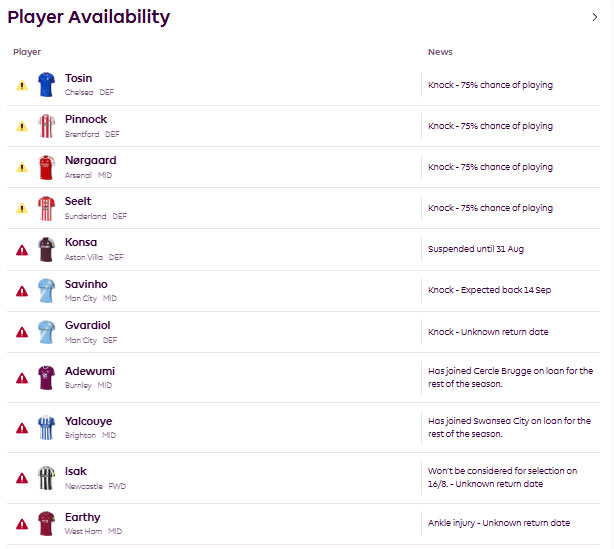Open Konsa's suspended until 31 Aug news
Screen dimensions: 614x549
pos(476,249)
